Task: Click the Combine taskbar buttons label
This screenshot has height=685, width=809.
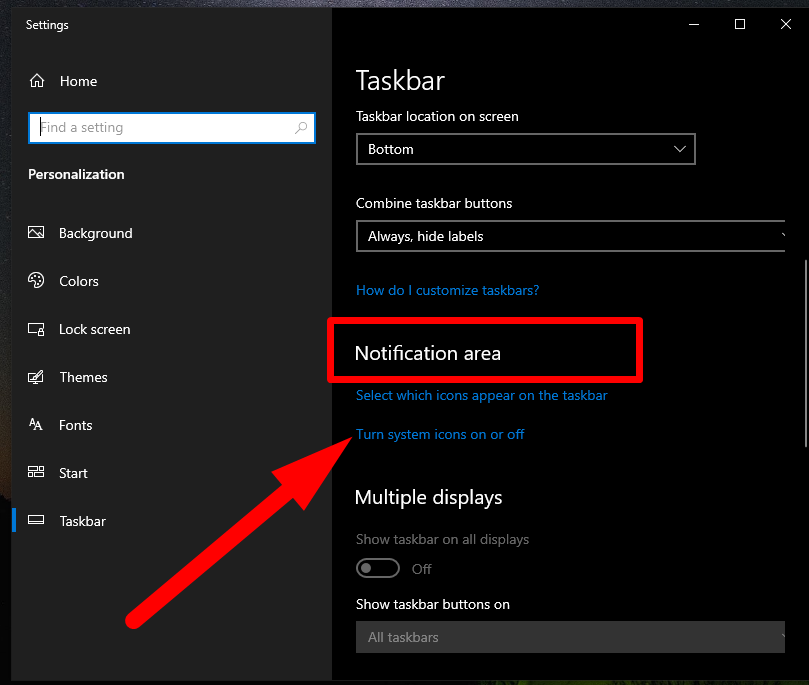Action: coord(434,203)
